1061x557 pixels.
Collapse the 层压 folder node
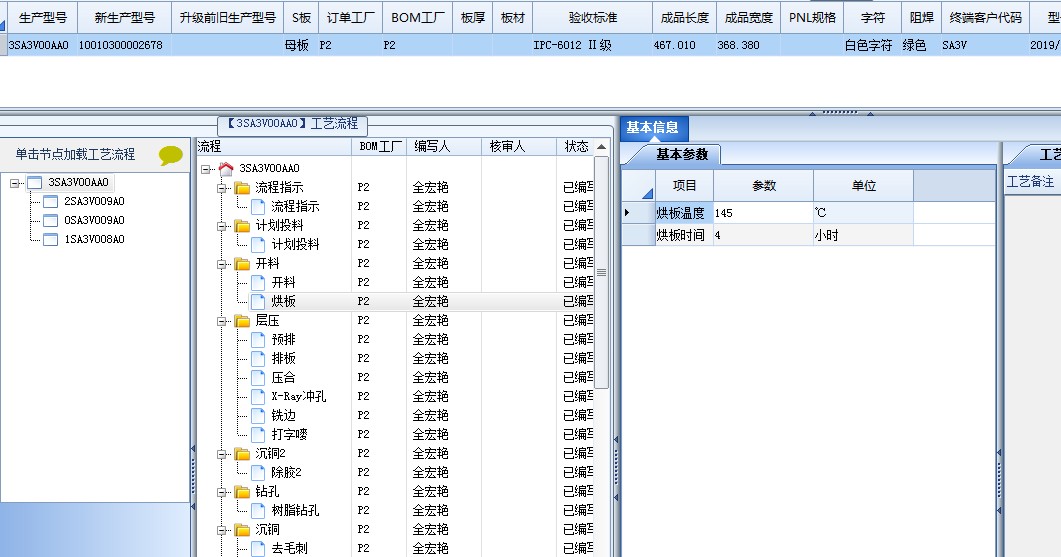pos(221,321)
